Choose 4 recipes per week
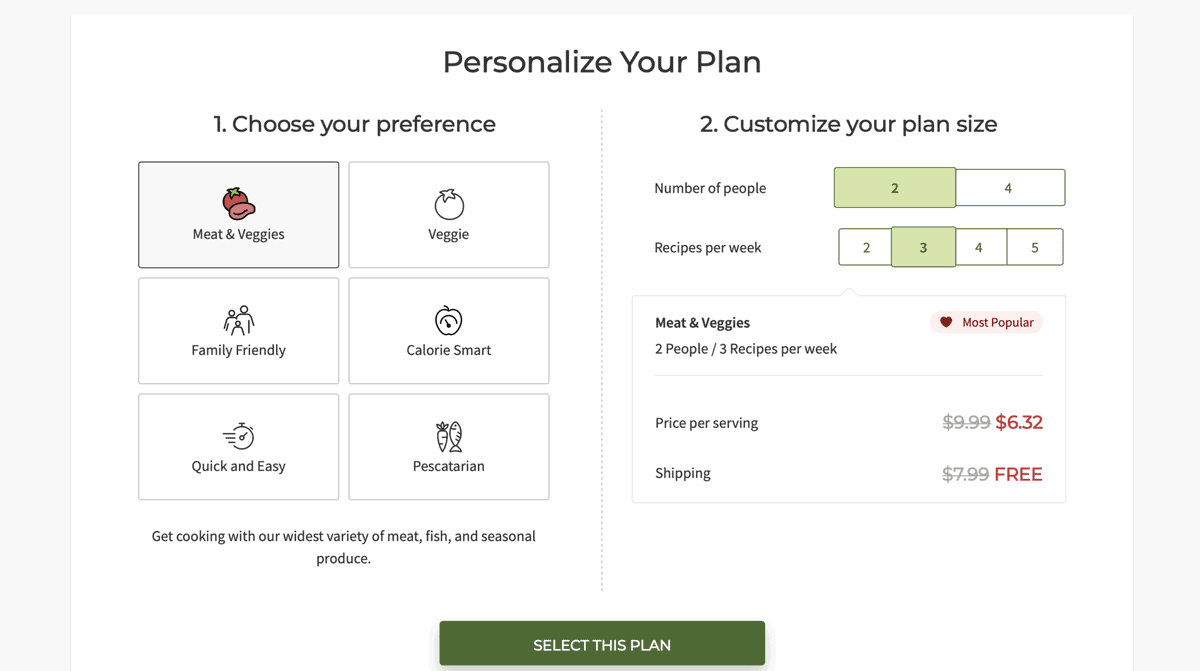Screen dimensions: 1200x671 [x=981, y=247]
